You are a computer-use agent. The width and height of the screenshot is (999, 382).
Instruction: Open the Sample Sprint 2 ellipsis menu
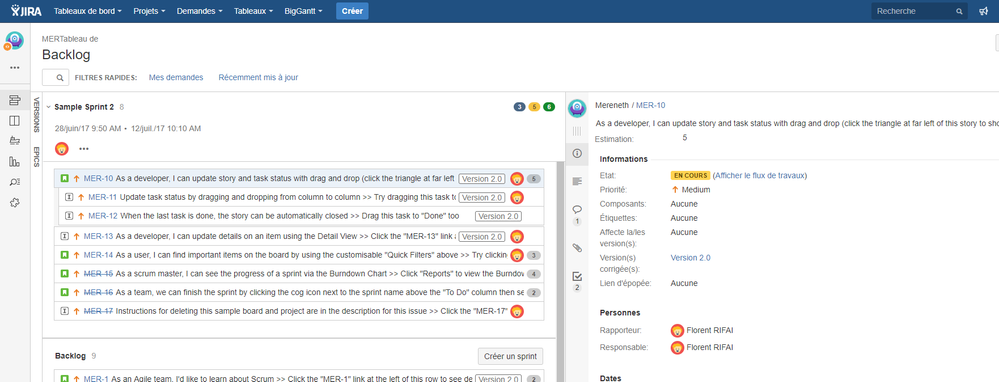[84, 149]
